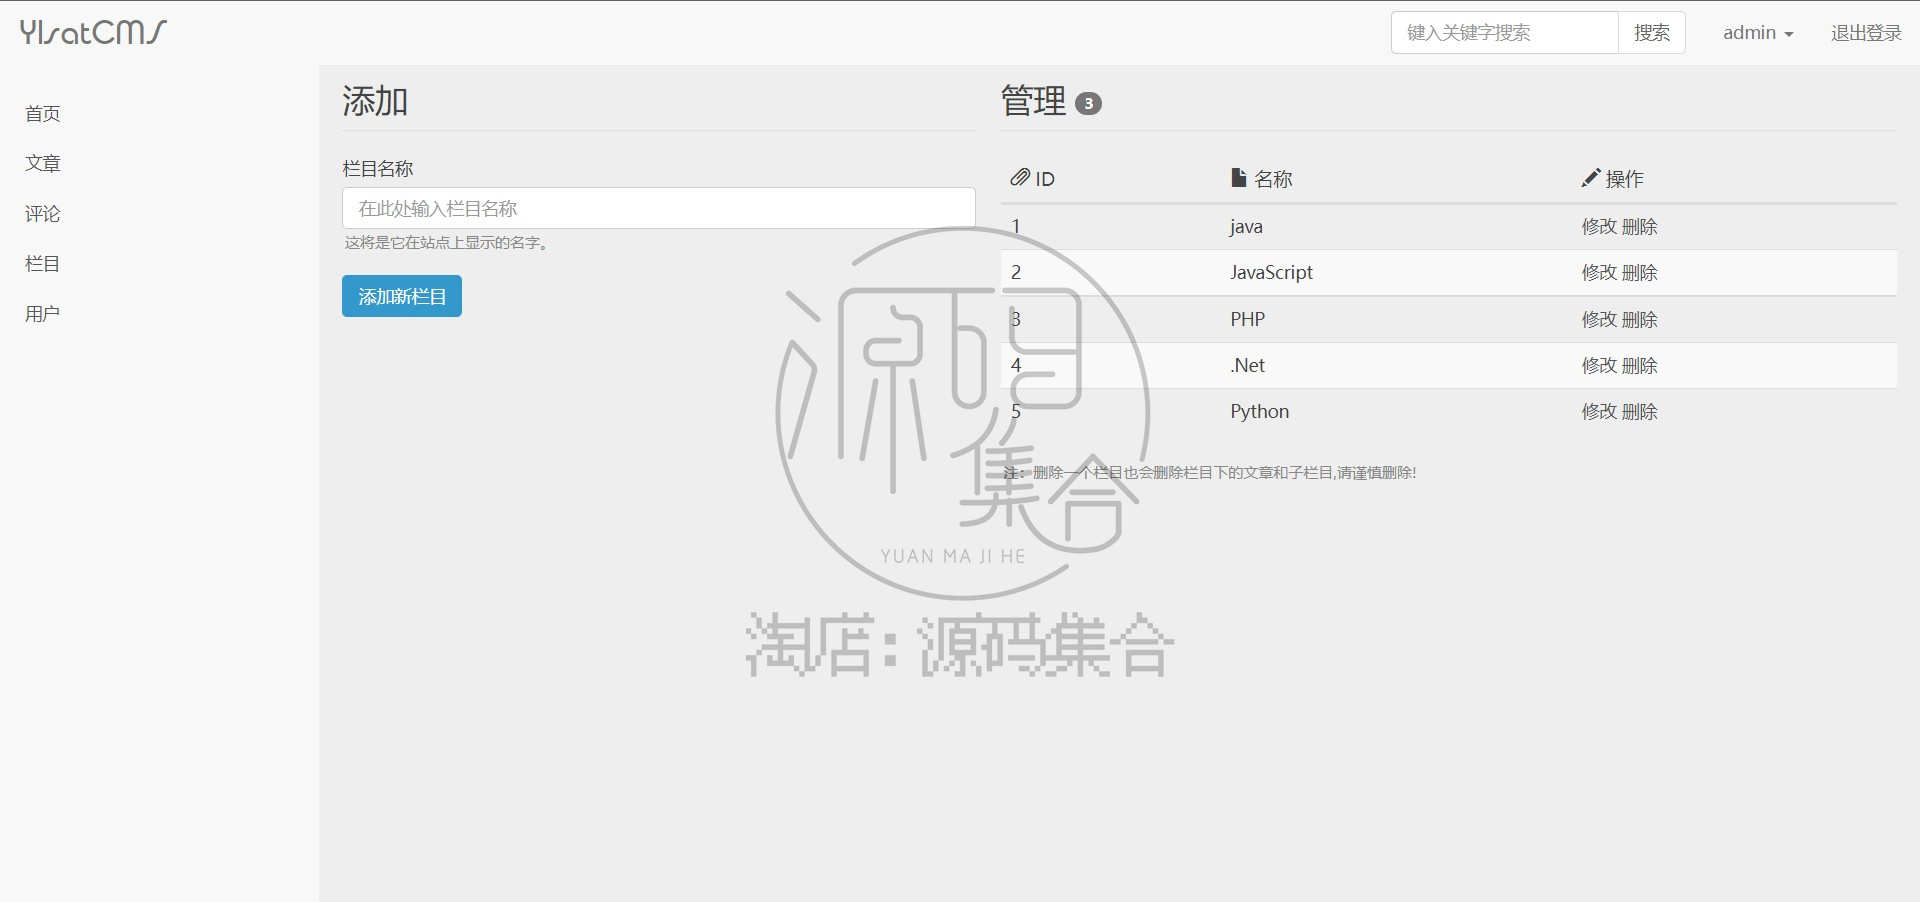The height and width of the screenshot is (902, 1920).
Task: Open 首页 in the sidebar
Action: point(43,114)
